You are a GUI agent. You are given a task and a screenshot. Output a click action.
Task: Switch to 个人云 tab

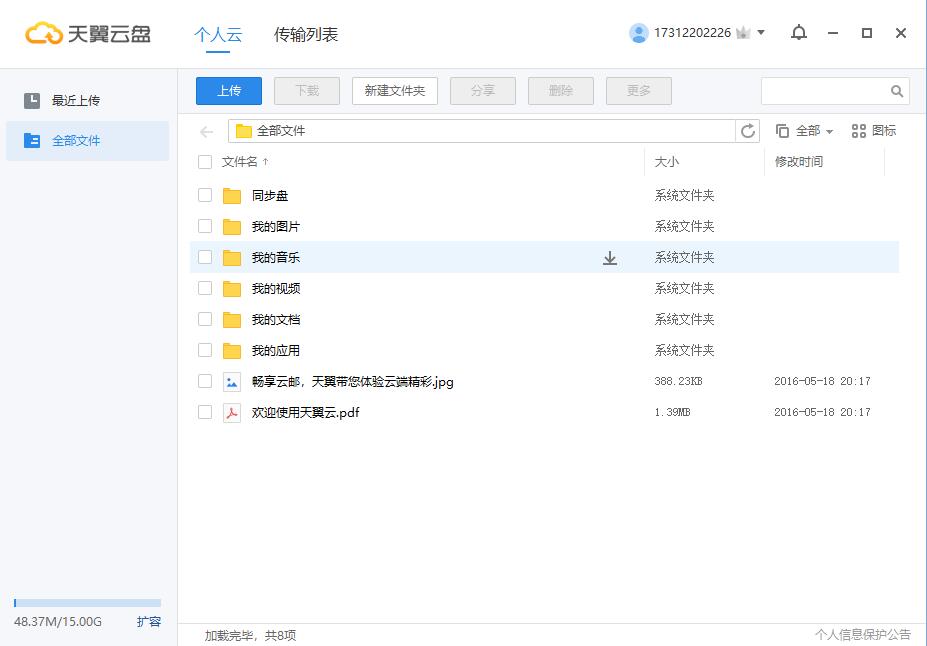pyautogui.click(x=218, y=34)
